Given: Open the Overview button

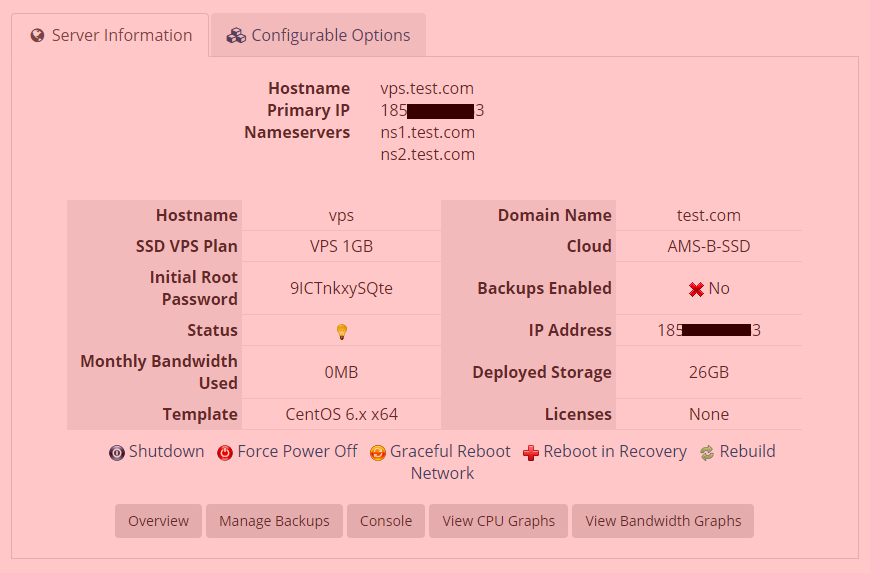Looking at the screenshot, I should pos(158,521).
